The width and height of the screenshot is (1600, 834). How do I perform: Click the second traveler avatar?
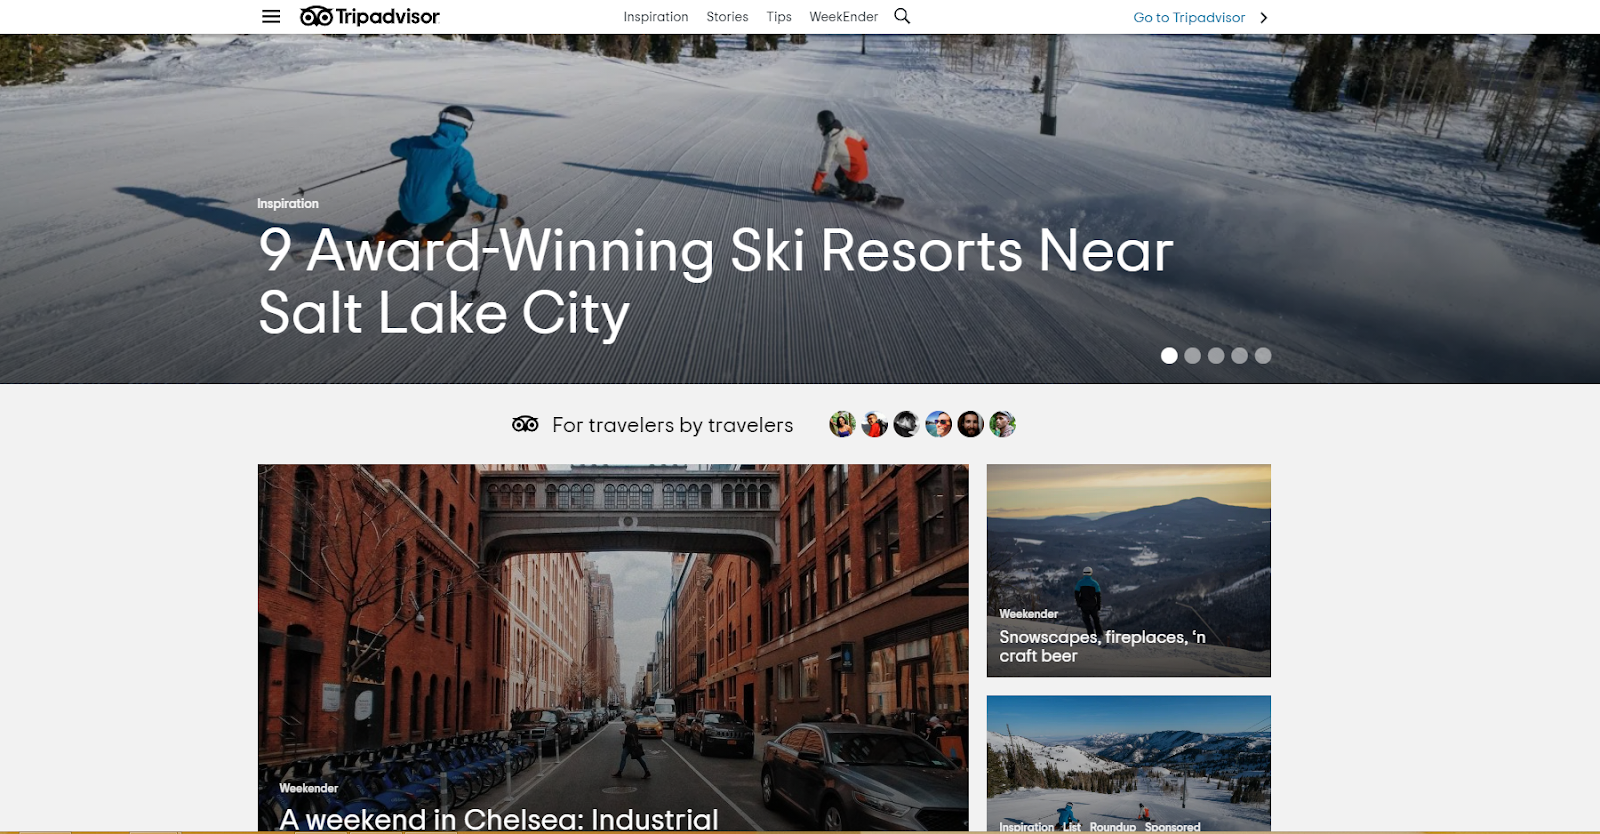(x=874, y=424)
